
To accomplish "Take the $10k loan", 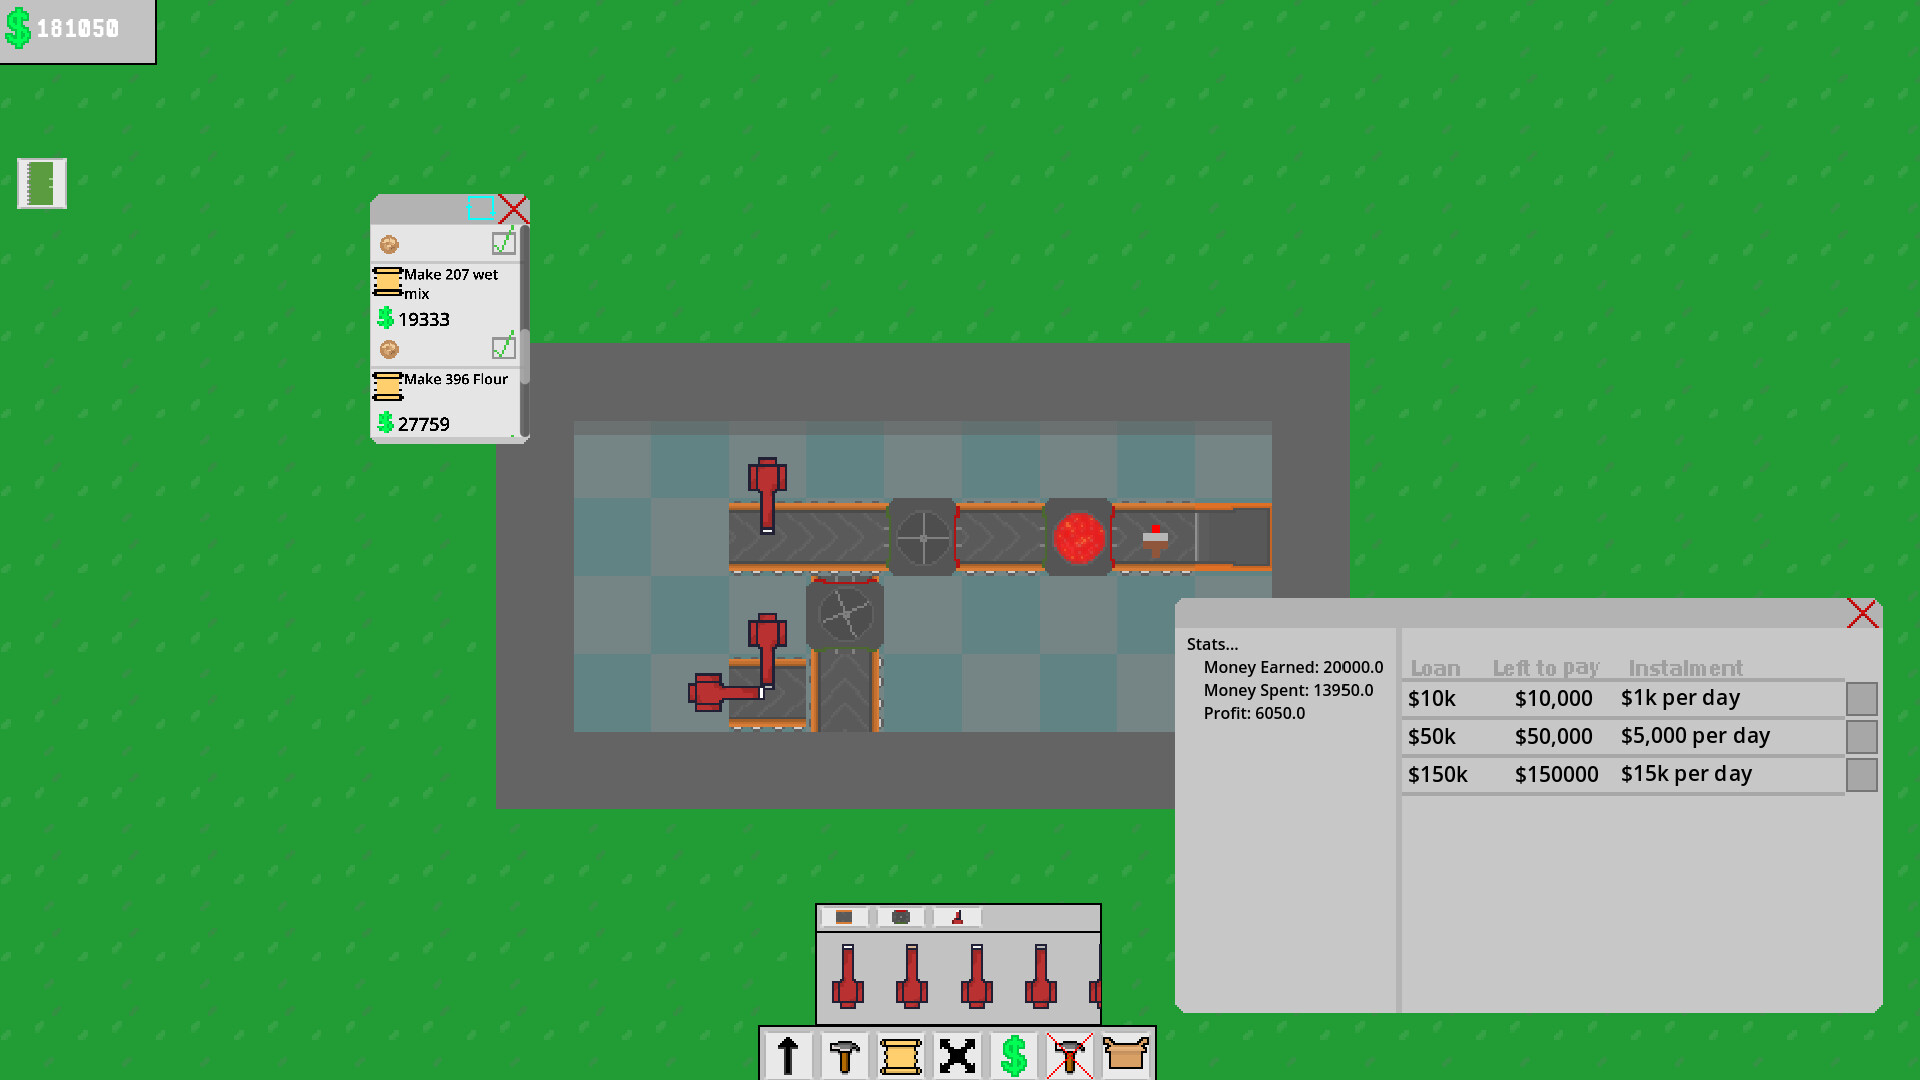I will [x=1861, y=698].
